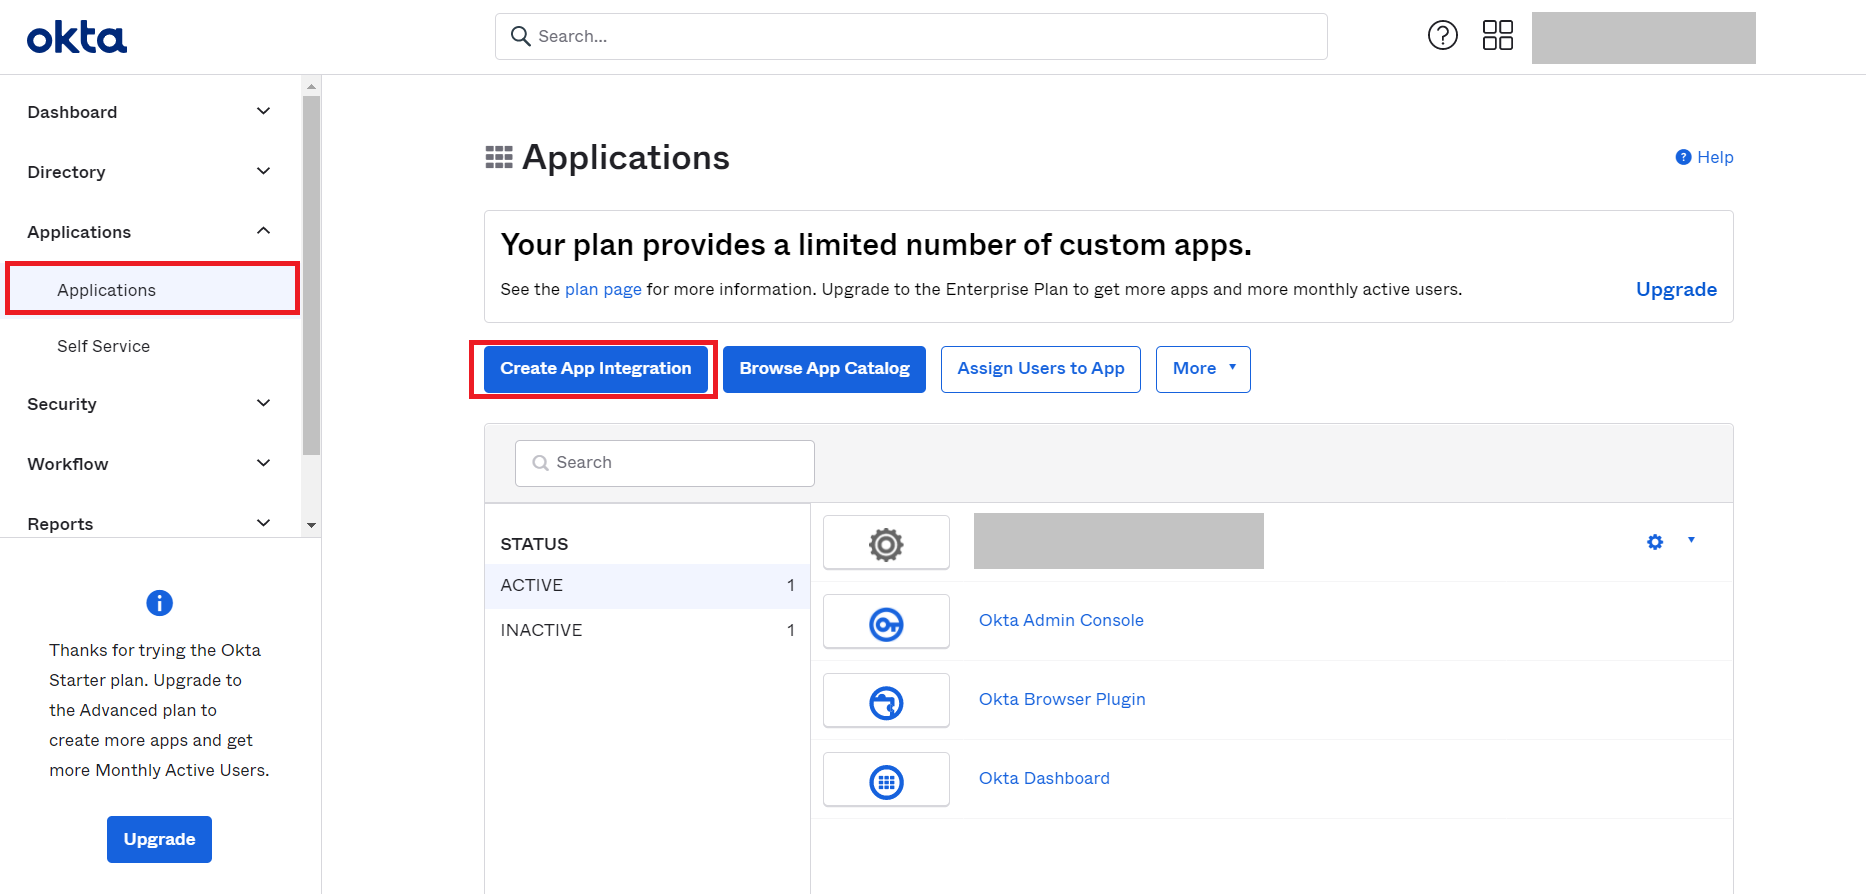Click the sidebar scrollbar thumb
The width and height of the screenshot is (1866, 894).
click(311, 275)
